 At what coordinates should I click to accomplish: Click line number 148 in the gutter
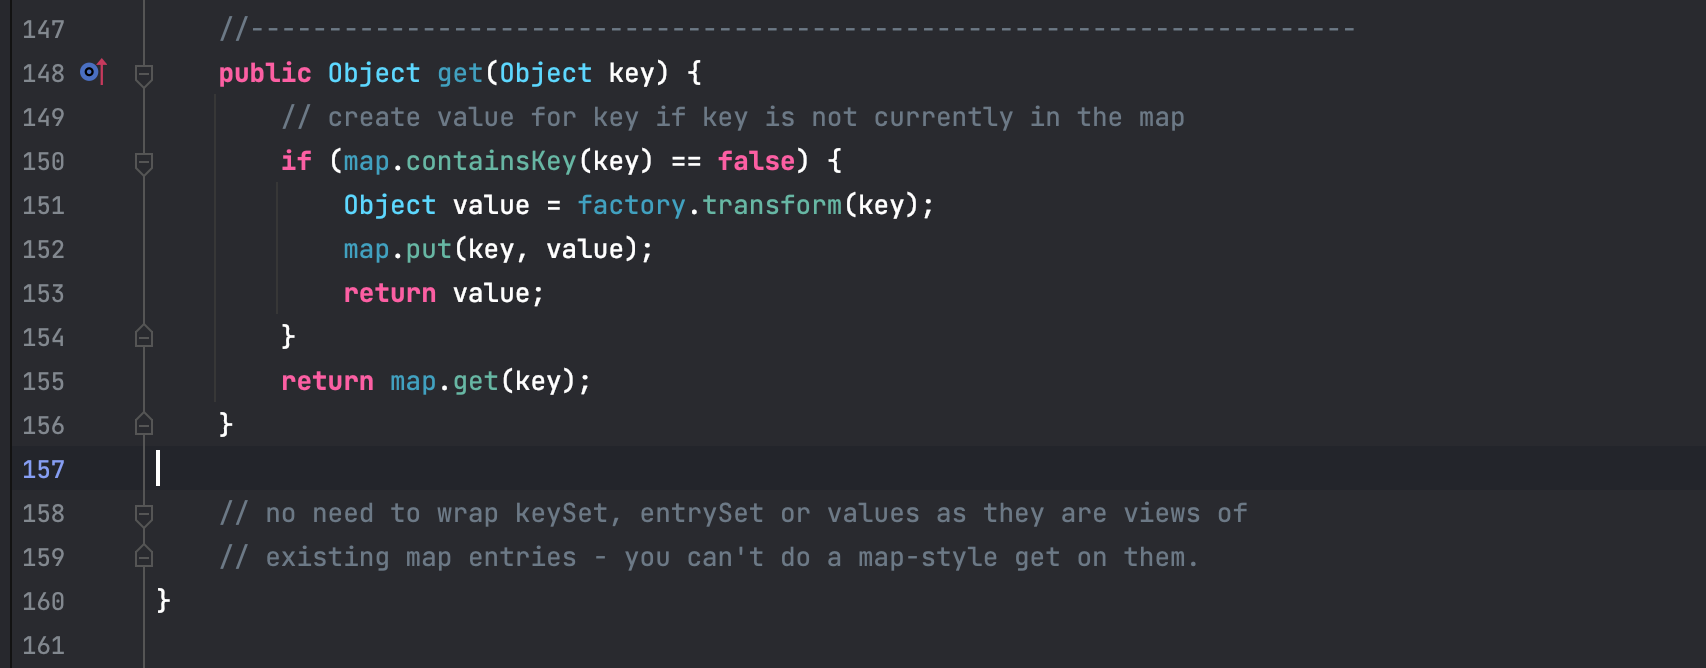pyautogui.click(x=43, y=74)
